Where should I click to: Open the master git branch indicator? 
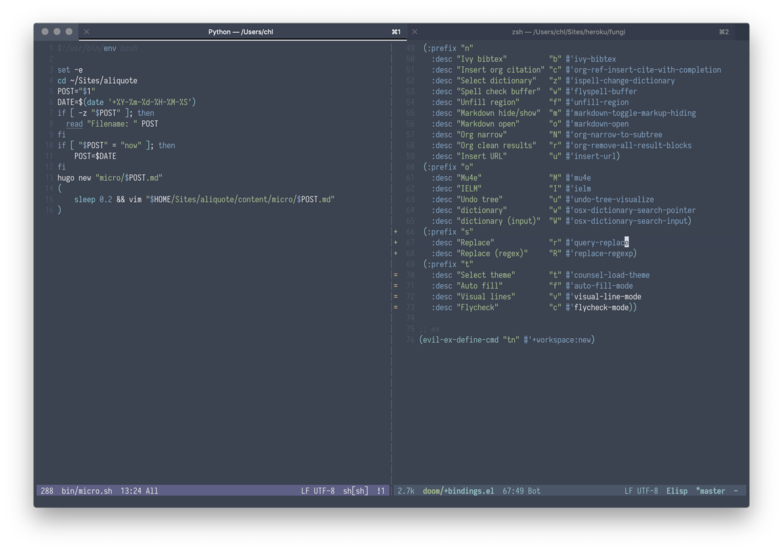point(712,491)
